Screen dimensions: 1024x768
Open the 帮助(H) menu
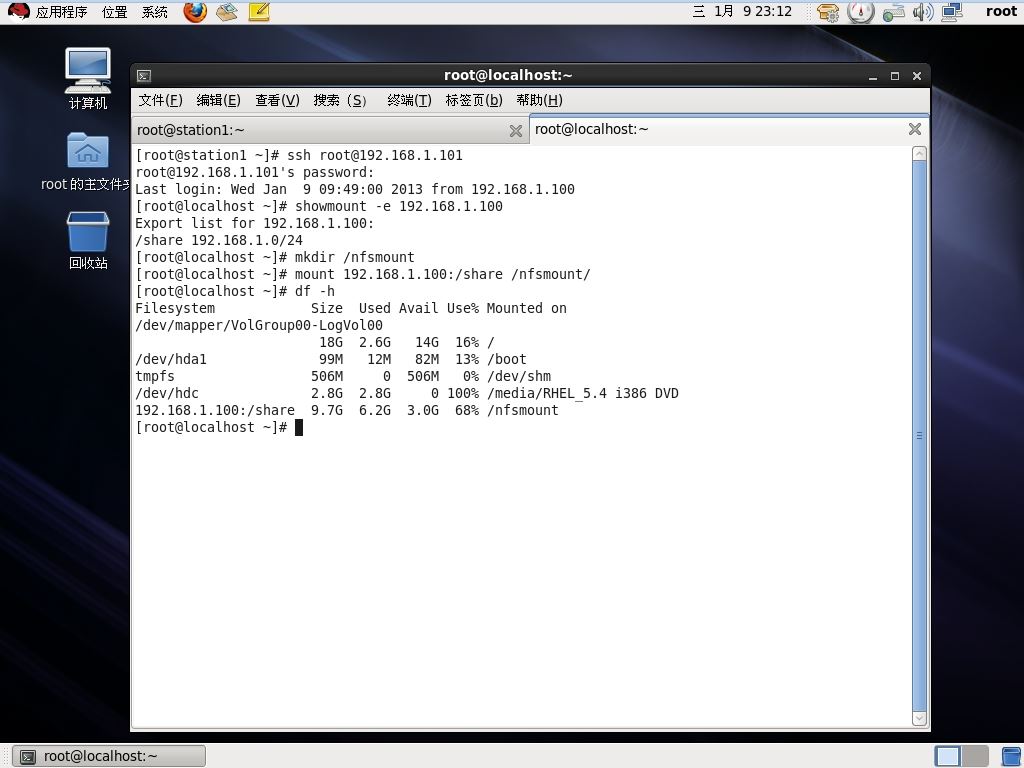(539, 100)
